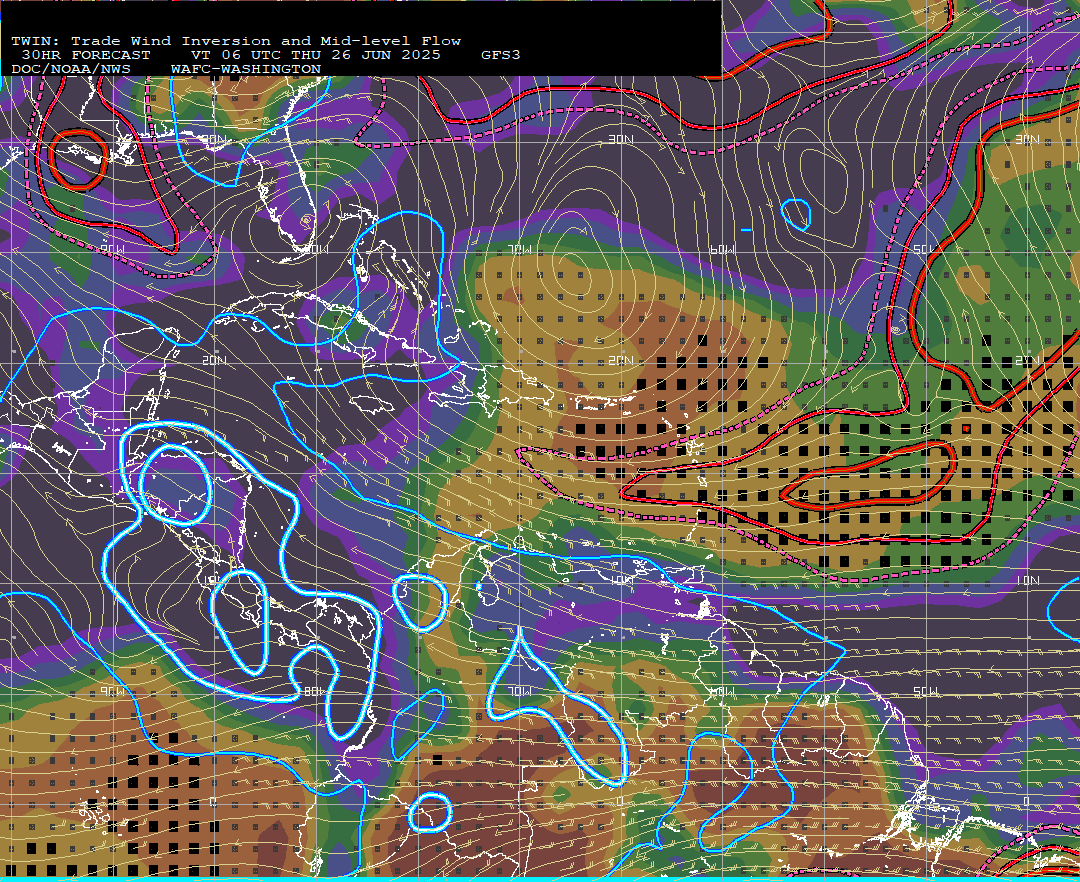Click the 'WAFC-WASHINGTON' header text
The image size is (1080, 882).
246,70
